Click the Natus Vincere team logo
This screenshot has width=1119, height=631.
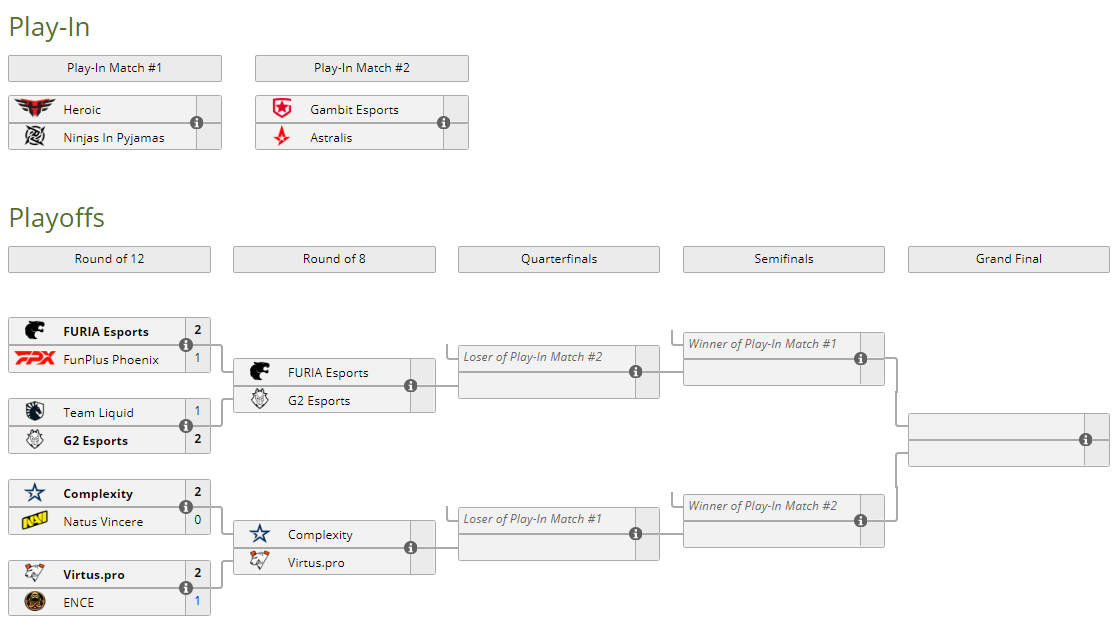tap(34, 521)
